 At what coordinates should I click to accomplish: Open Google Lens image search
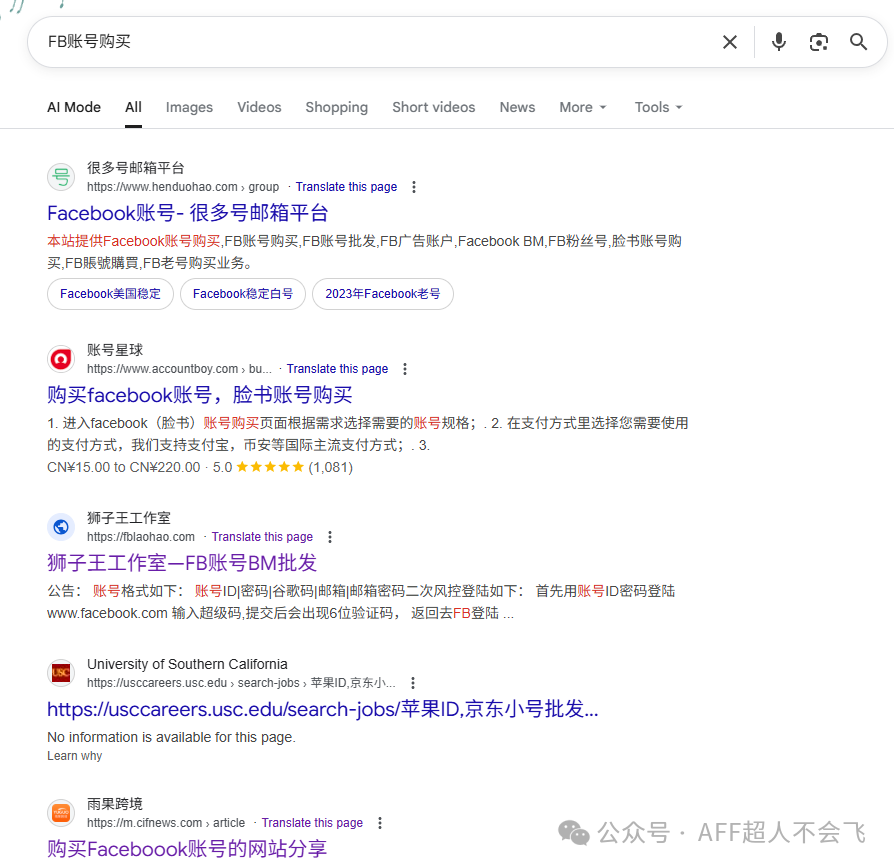[x=819, y=41]
